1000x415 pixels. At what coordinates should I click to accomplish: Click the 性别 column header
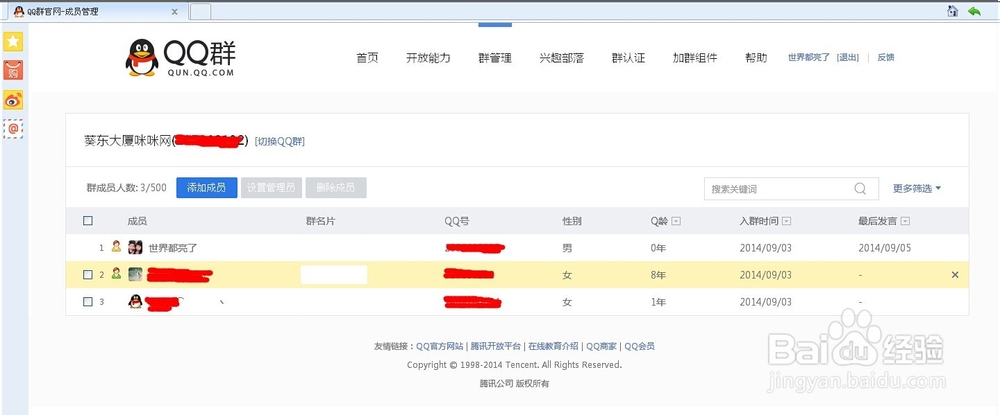tap(571, 221)
